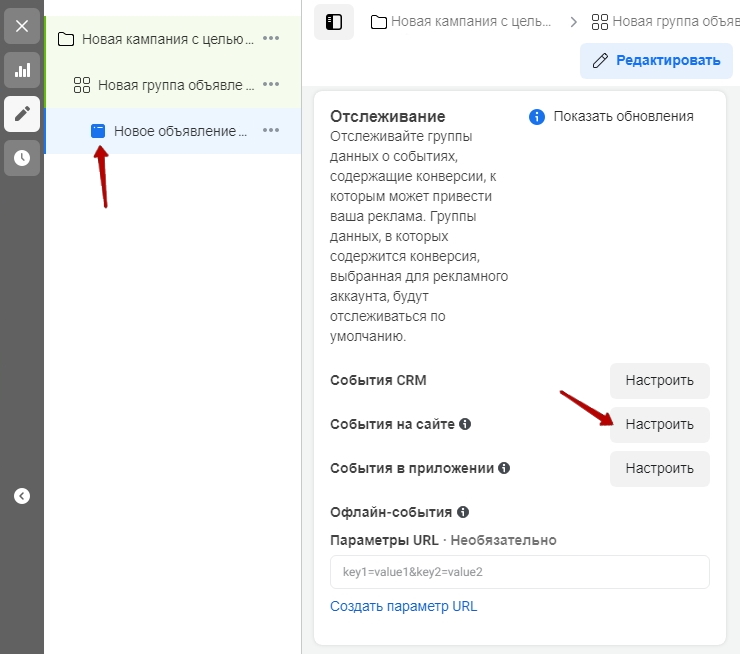Open the ad group's three-dots options menu

271,85
